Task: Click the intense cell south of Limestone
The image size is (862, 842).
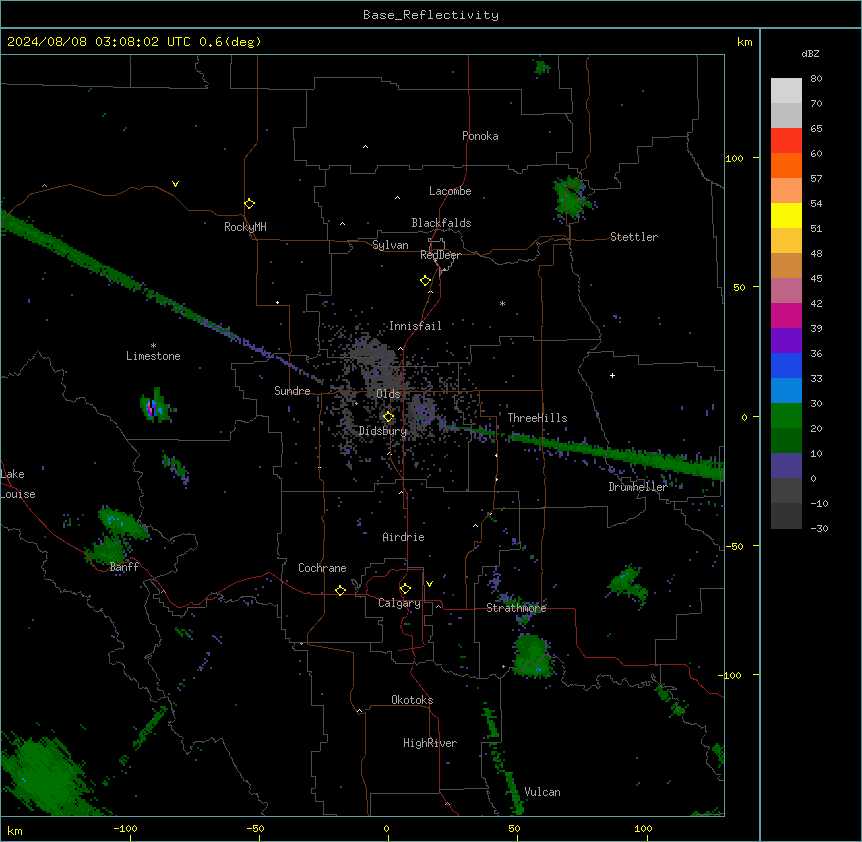Action: pyautogui.click(x=154, y=407)
